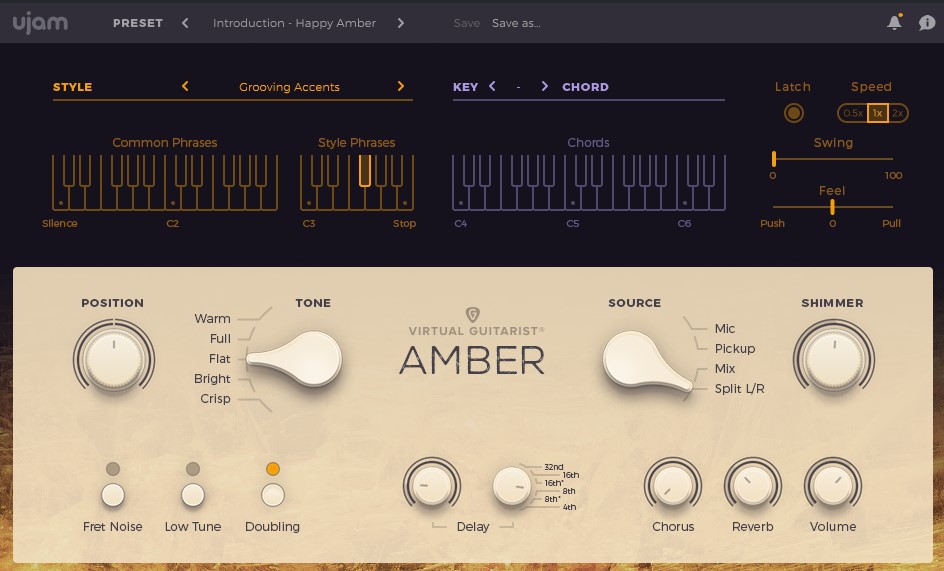This screenshot has width=944, height=571.
Task: Click the Reverb knob
Action: [752, 487]
